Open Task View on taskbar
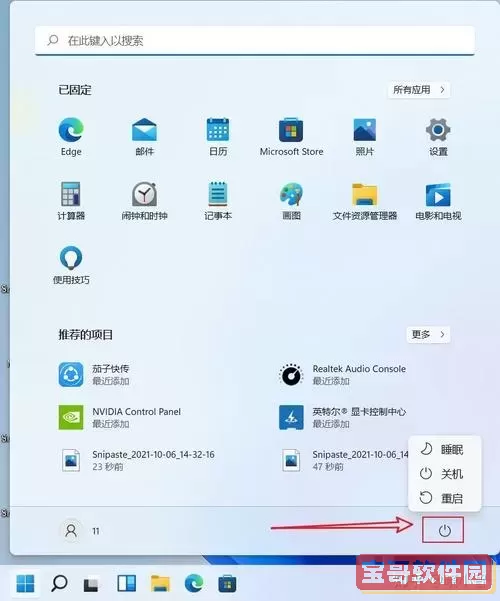Image resolution: width=500 pixels, height=601 pixels. pyautogui.click(x=92, y=584)
